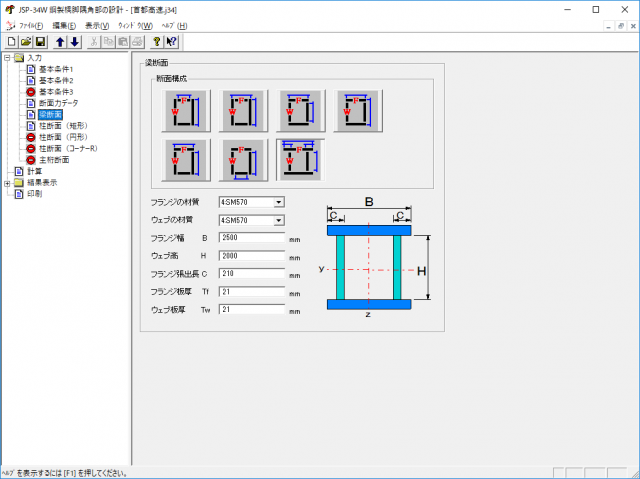
Task: Open the 表示(V) menu
Action: point(97,25)
